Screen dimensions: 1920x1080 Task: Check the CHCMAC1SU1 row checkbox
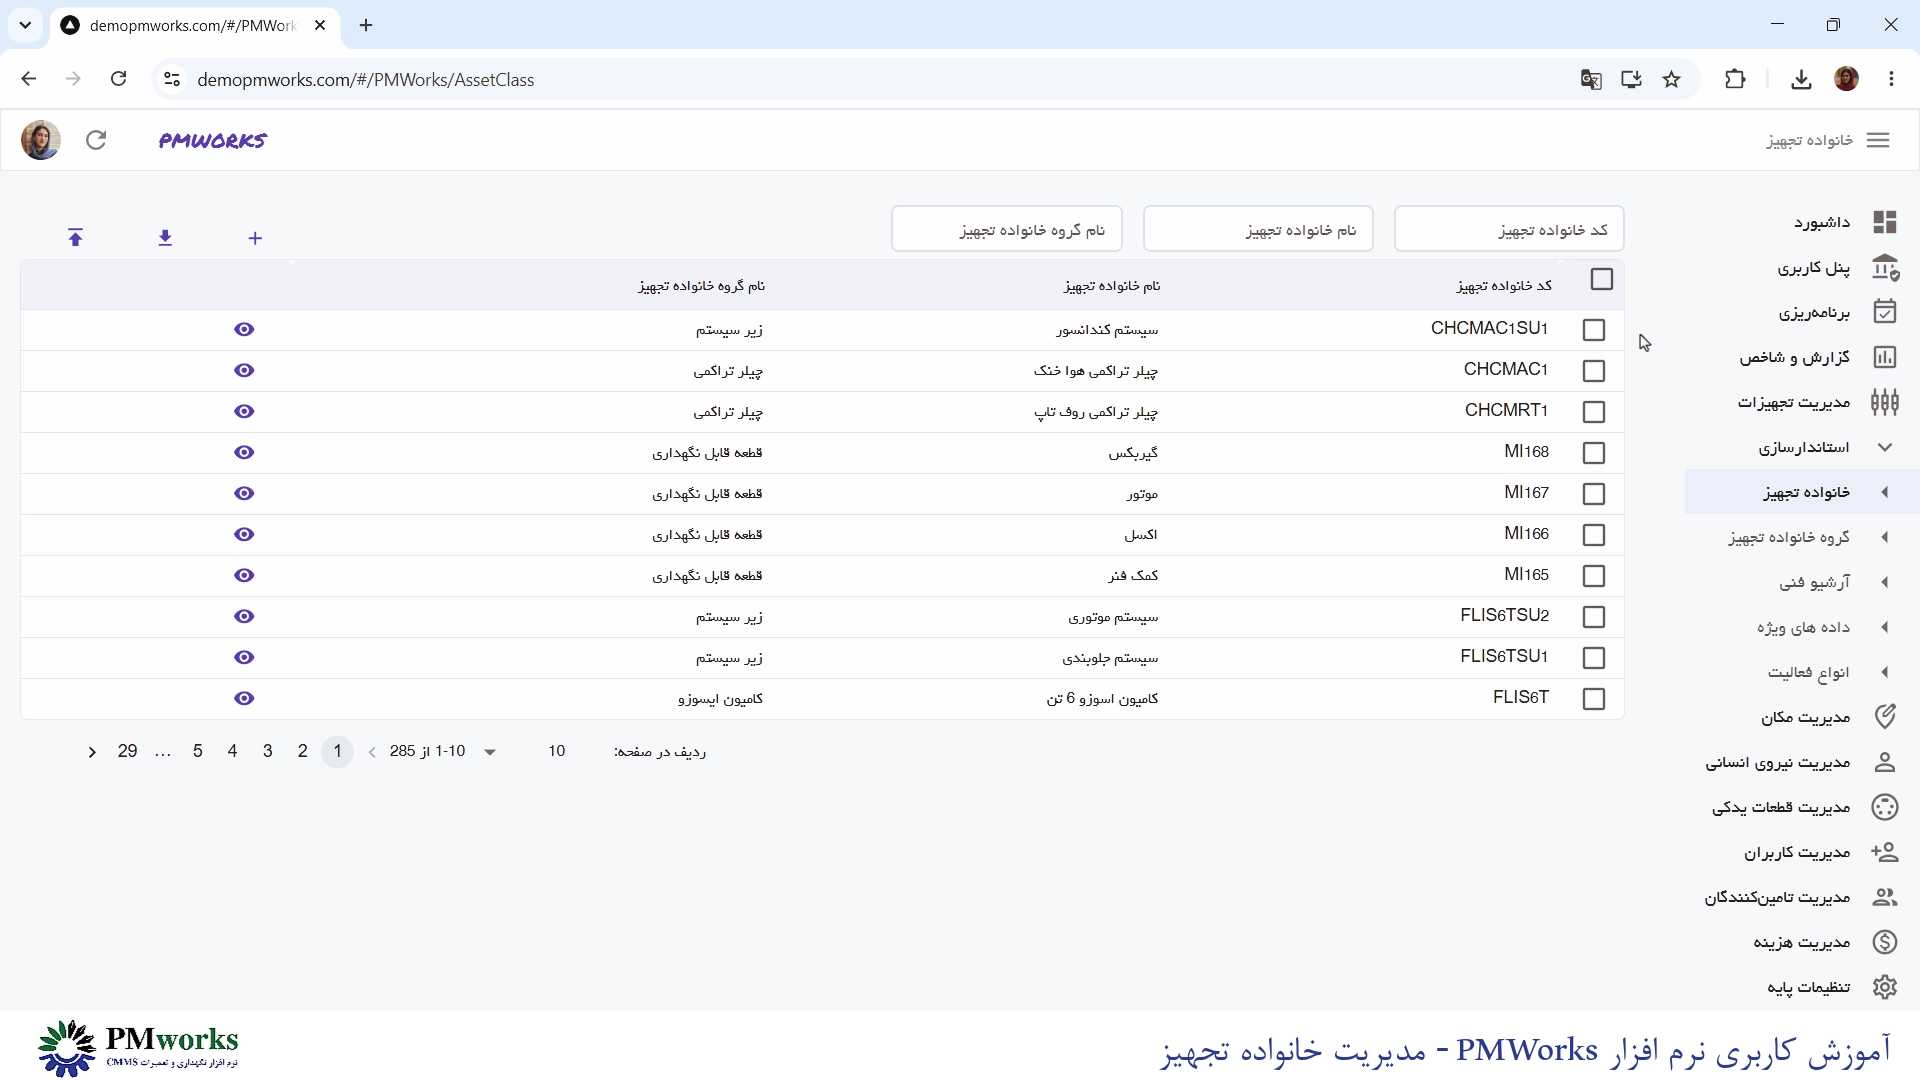1594,330
